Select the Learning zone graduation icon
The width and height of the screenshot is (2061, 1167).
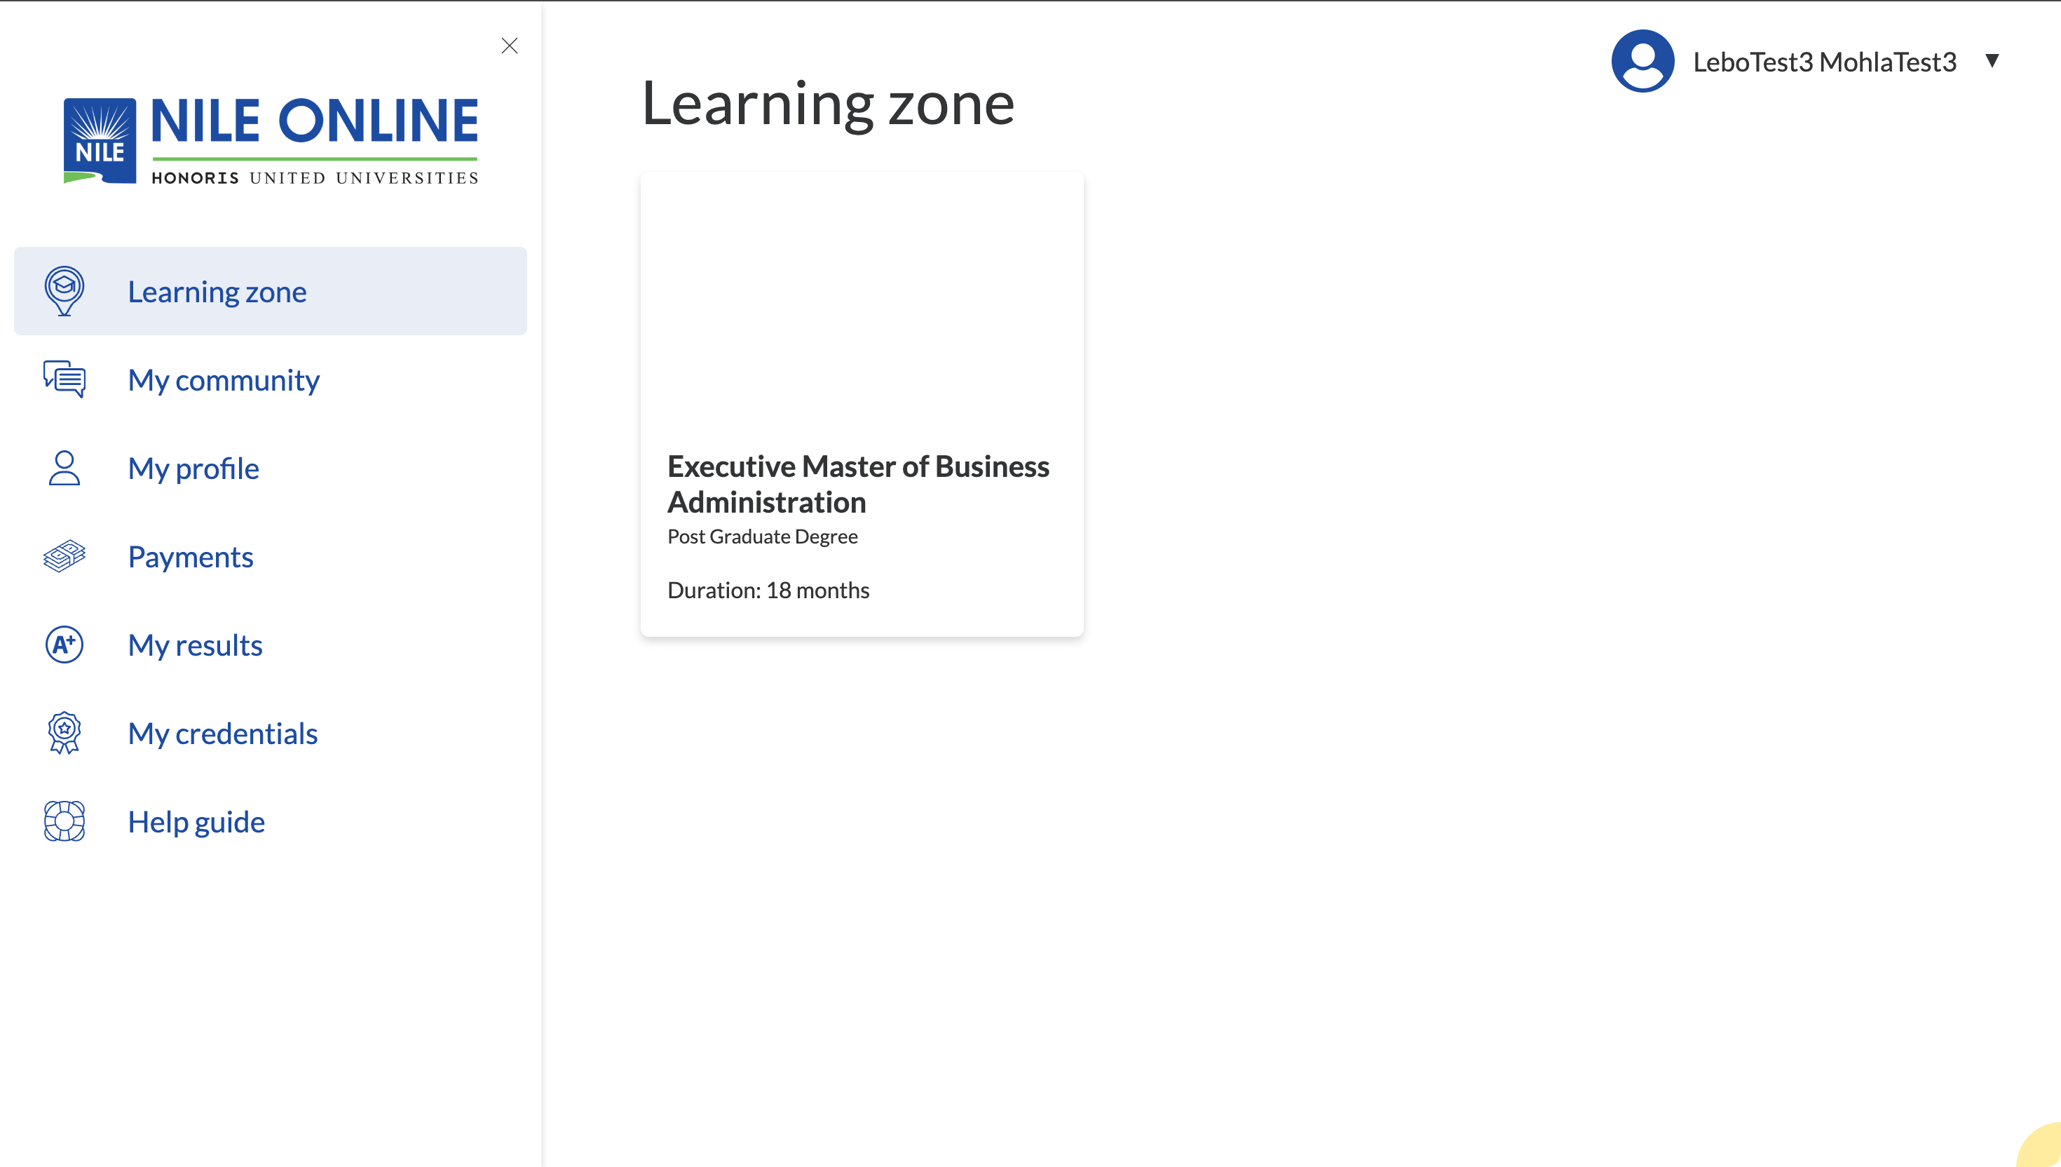pos(64,288)
